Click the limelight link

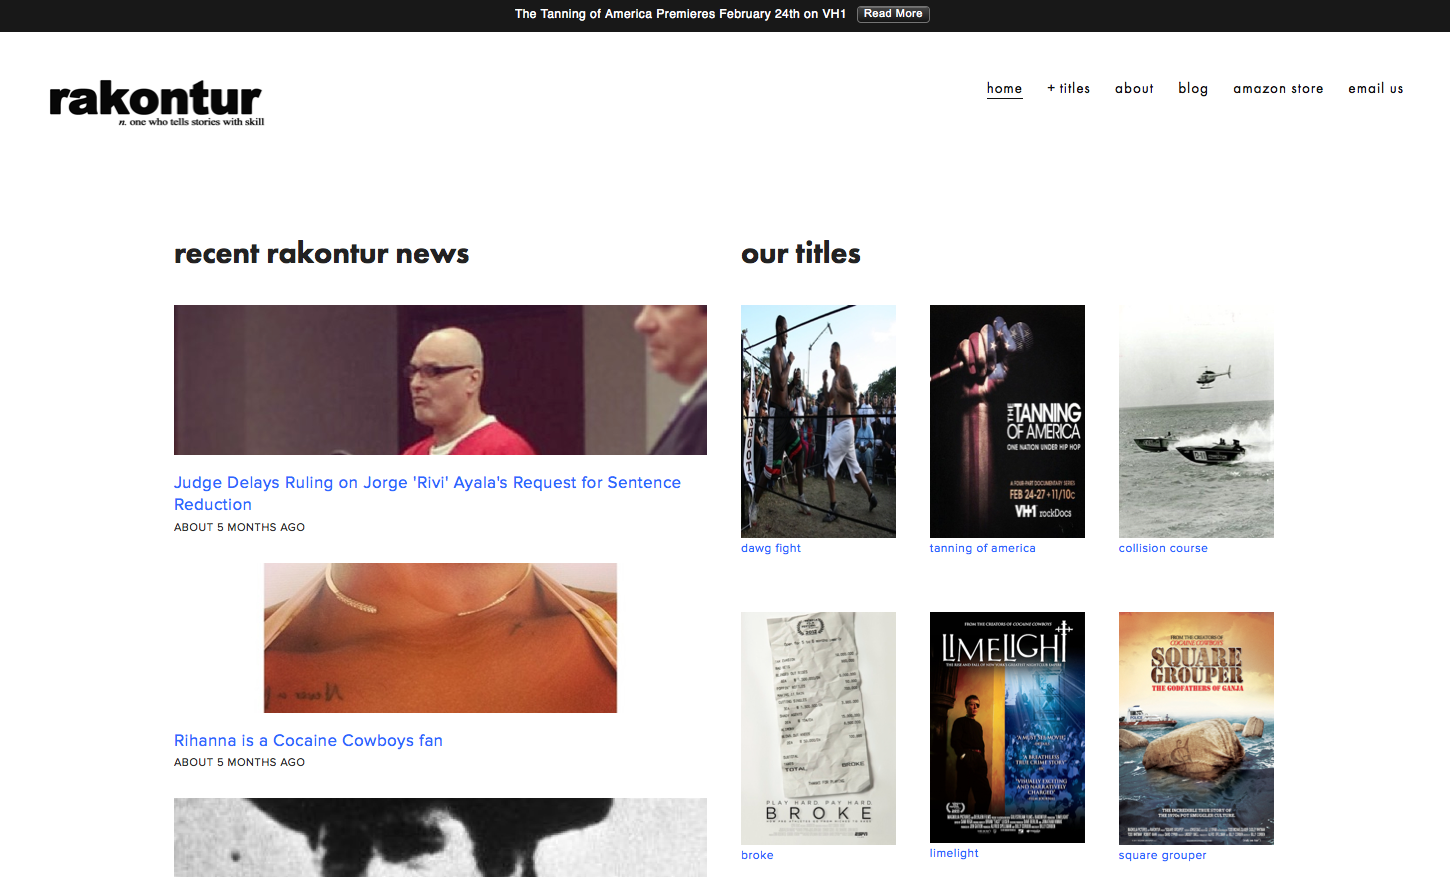954,853
